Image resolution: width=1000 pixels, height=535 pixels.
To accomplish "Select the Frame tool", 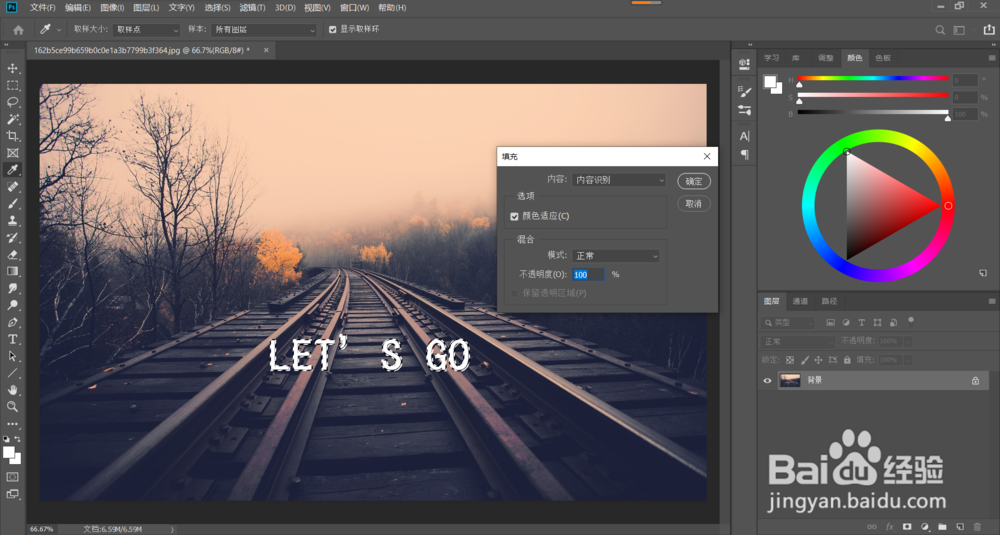I will [x=12, y=153].
